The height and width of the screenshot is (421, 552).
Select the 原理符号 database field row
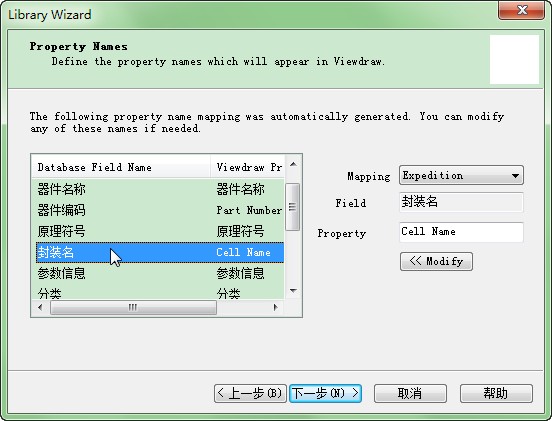point(160,231)
